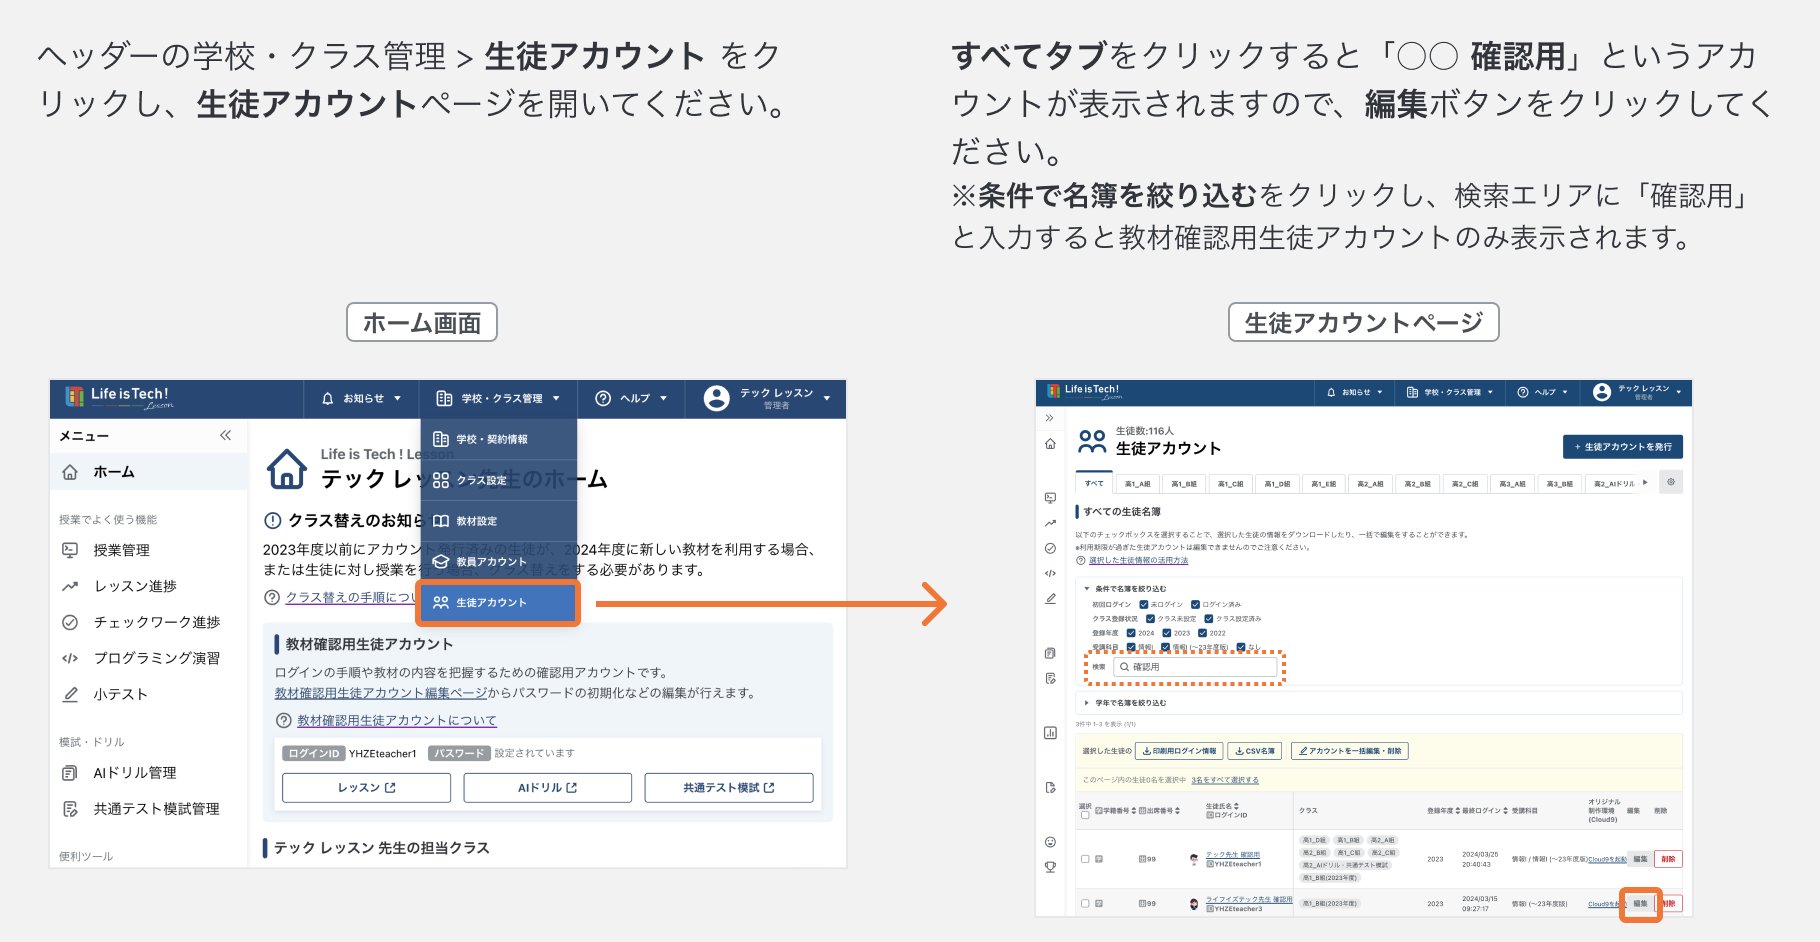Select 学校・契約情報 from the dropdown menu
Viewport: 1820px width, 942px height.
(499, 439)
